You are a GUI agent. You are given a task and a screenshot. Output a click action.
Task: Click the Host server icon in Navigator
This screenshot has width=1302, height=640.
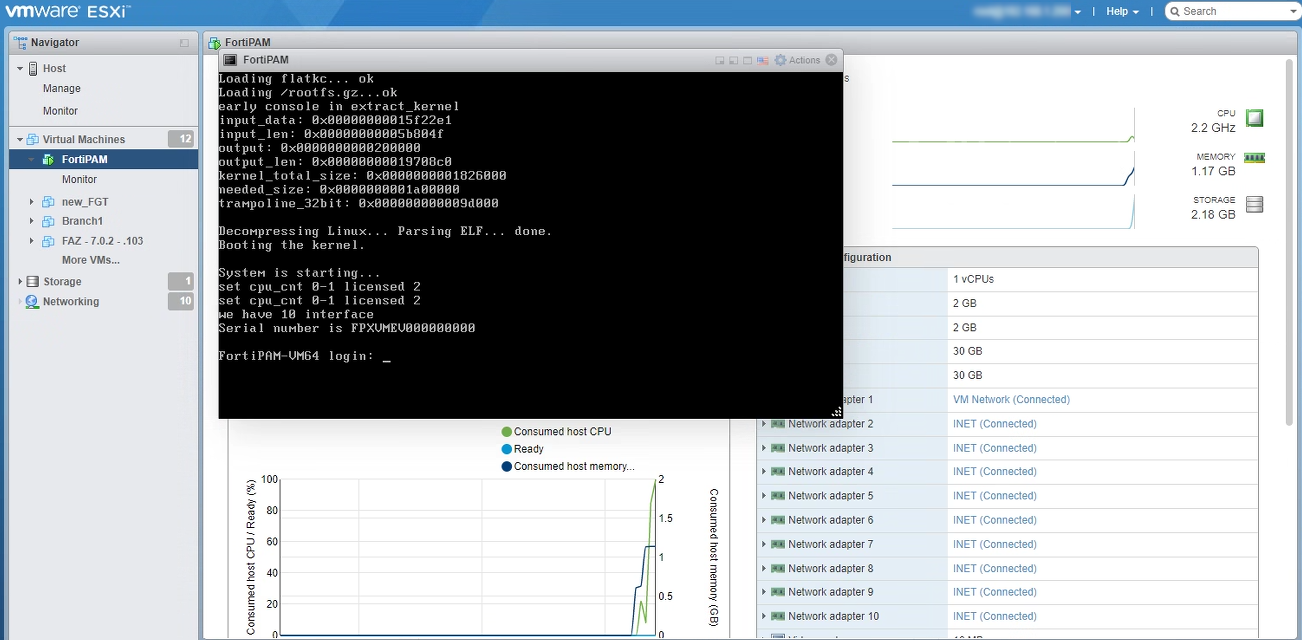click(x=32, y=68)
